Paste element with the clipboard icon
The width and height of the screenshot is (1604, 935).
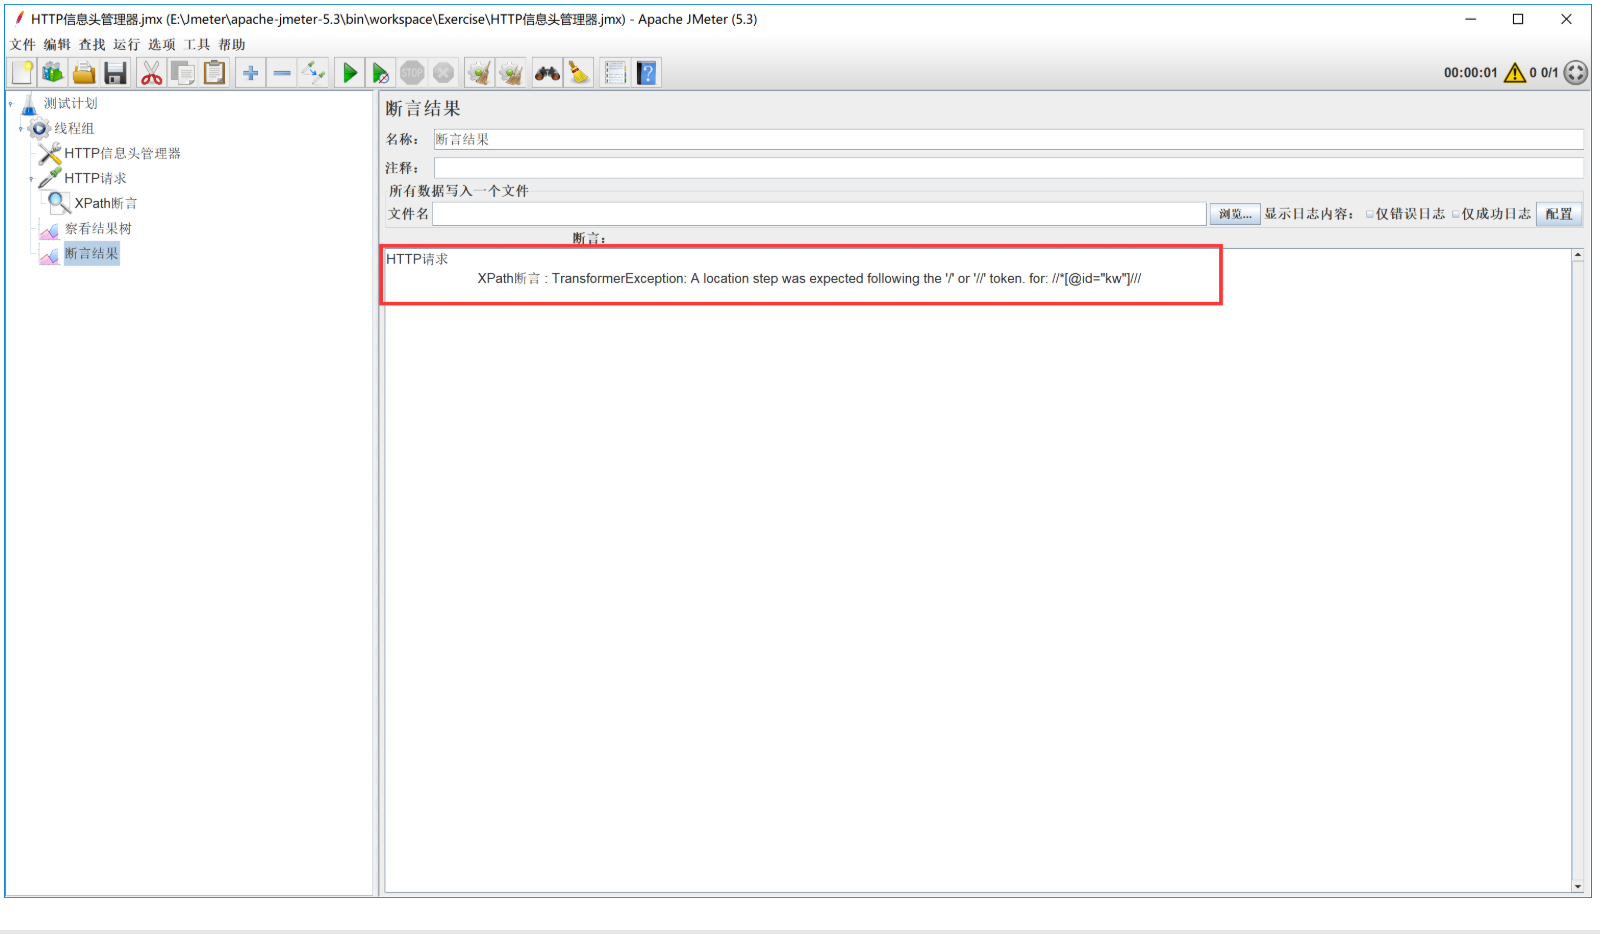point(214,72)
